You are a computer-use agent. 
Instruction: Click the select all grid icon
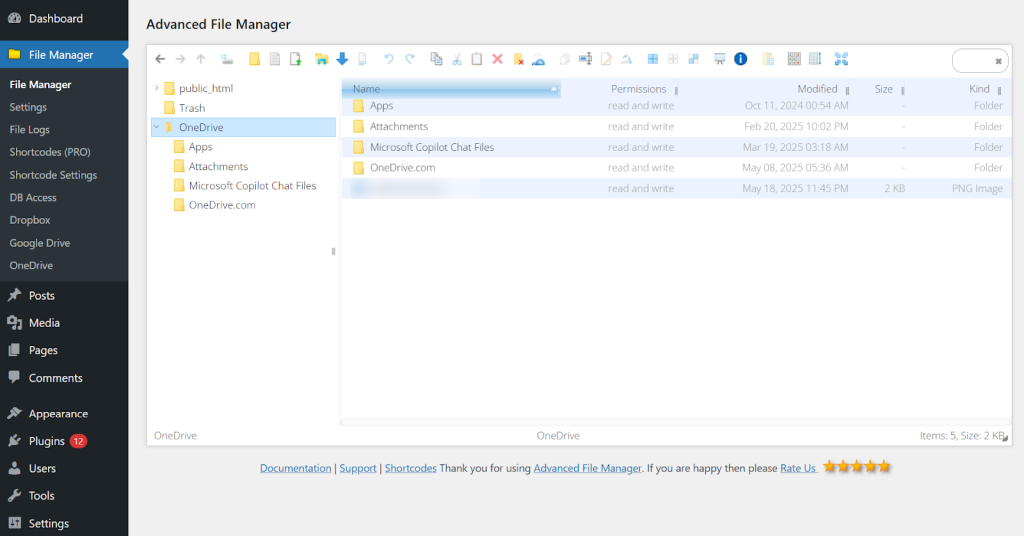[x=652, y=59]
